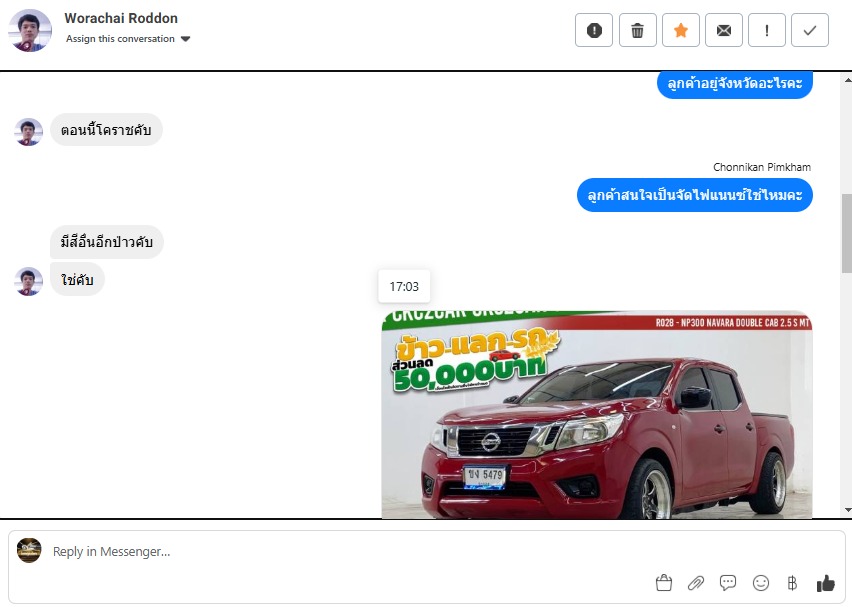Viewport: 852px width, 607px height.
Task: Open the shopping bag products icon
Action: [663, 583]
